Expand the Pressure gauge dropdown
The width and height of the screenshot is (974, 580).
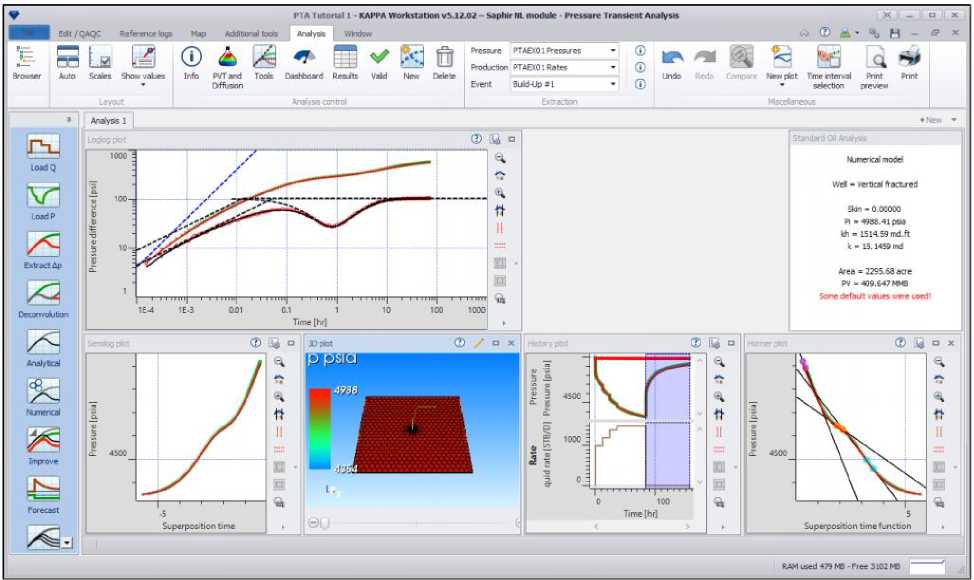[613, 50]
